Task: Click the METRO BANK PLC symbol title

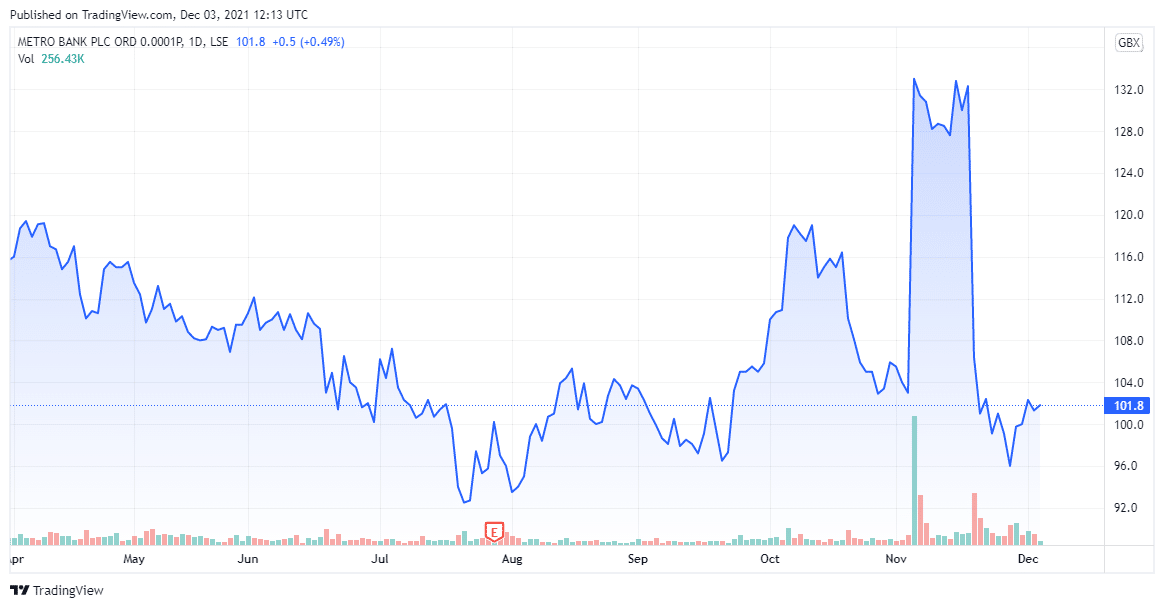Action: [x=100, y=42]
